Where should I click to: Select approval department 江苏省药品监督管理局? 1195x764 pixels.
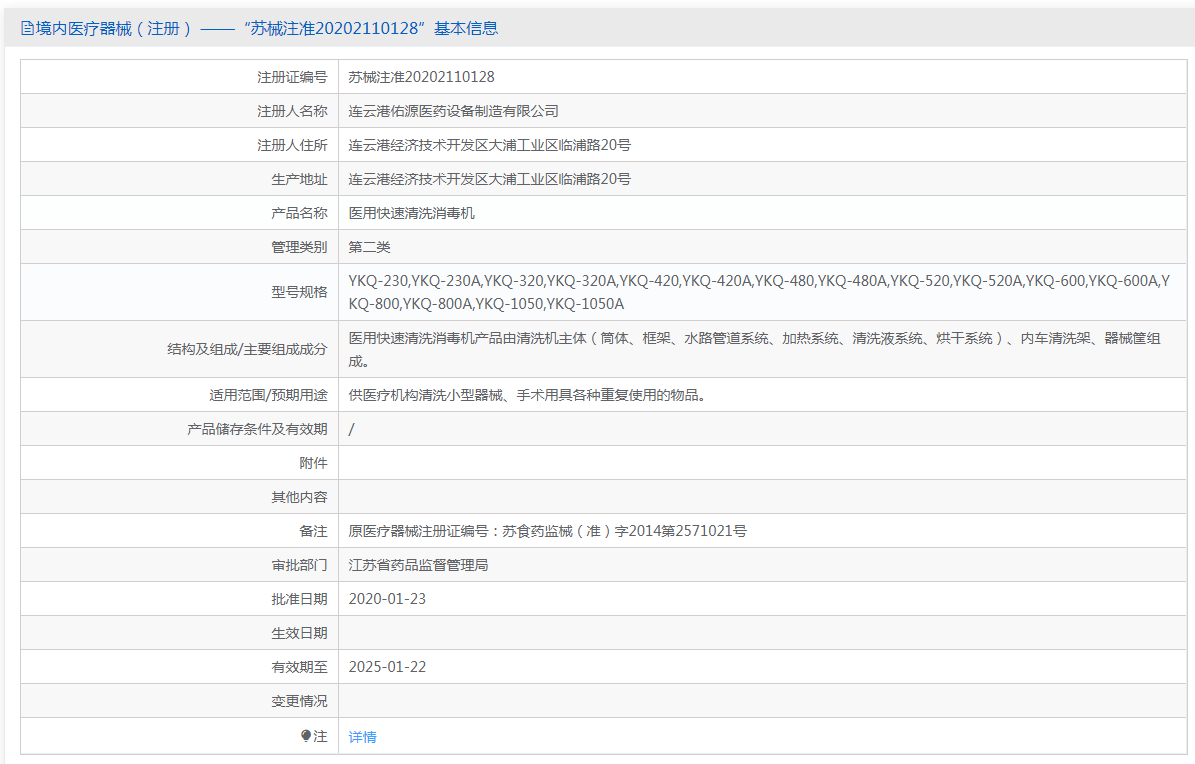coord(418,565)
